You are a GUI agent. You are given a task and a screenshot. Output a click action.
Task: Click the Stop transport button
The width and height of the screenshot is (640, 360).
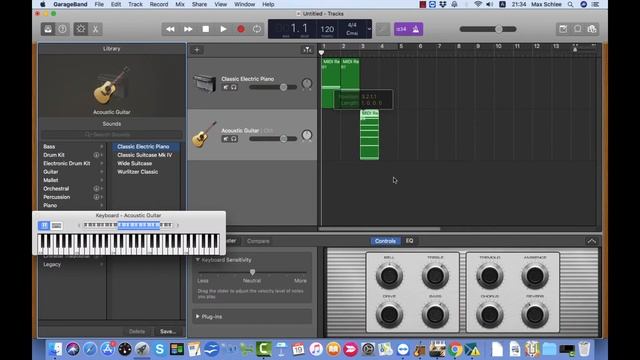(206, 29)
